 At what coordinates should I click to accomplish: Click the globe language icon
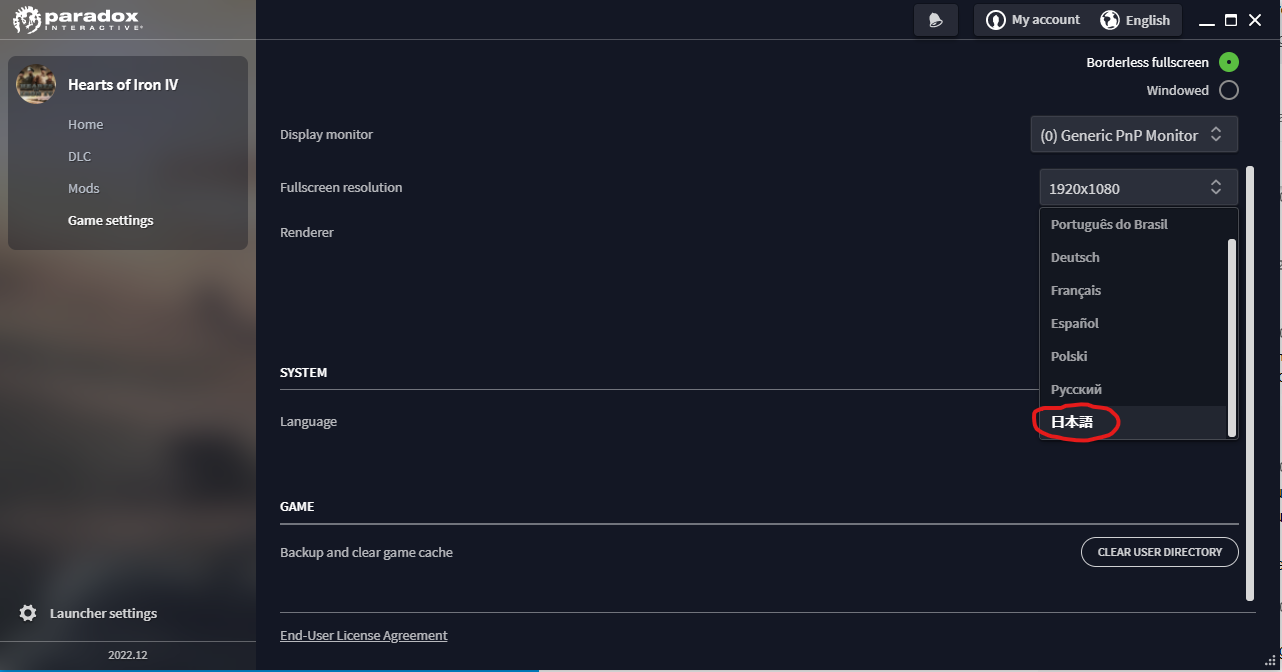click(1109, 20)
